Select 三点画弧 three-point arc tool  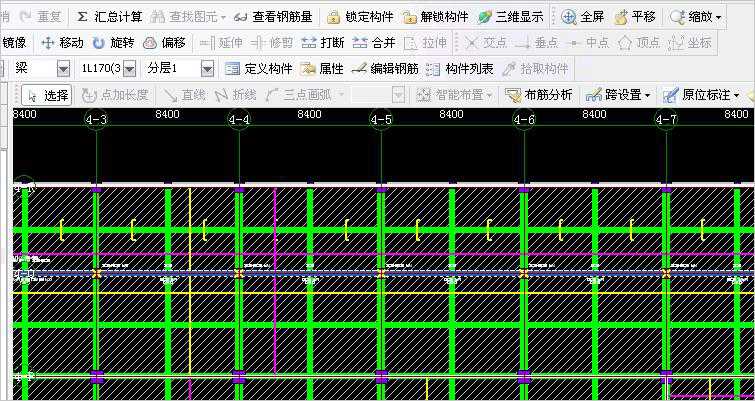click(x=299, y=95)
